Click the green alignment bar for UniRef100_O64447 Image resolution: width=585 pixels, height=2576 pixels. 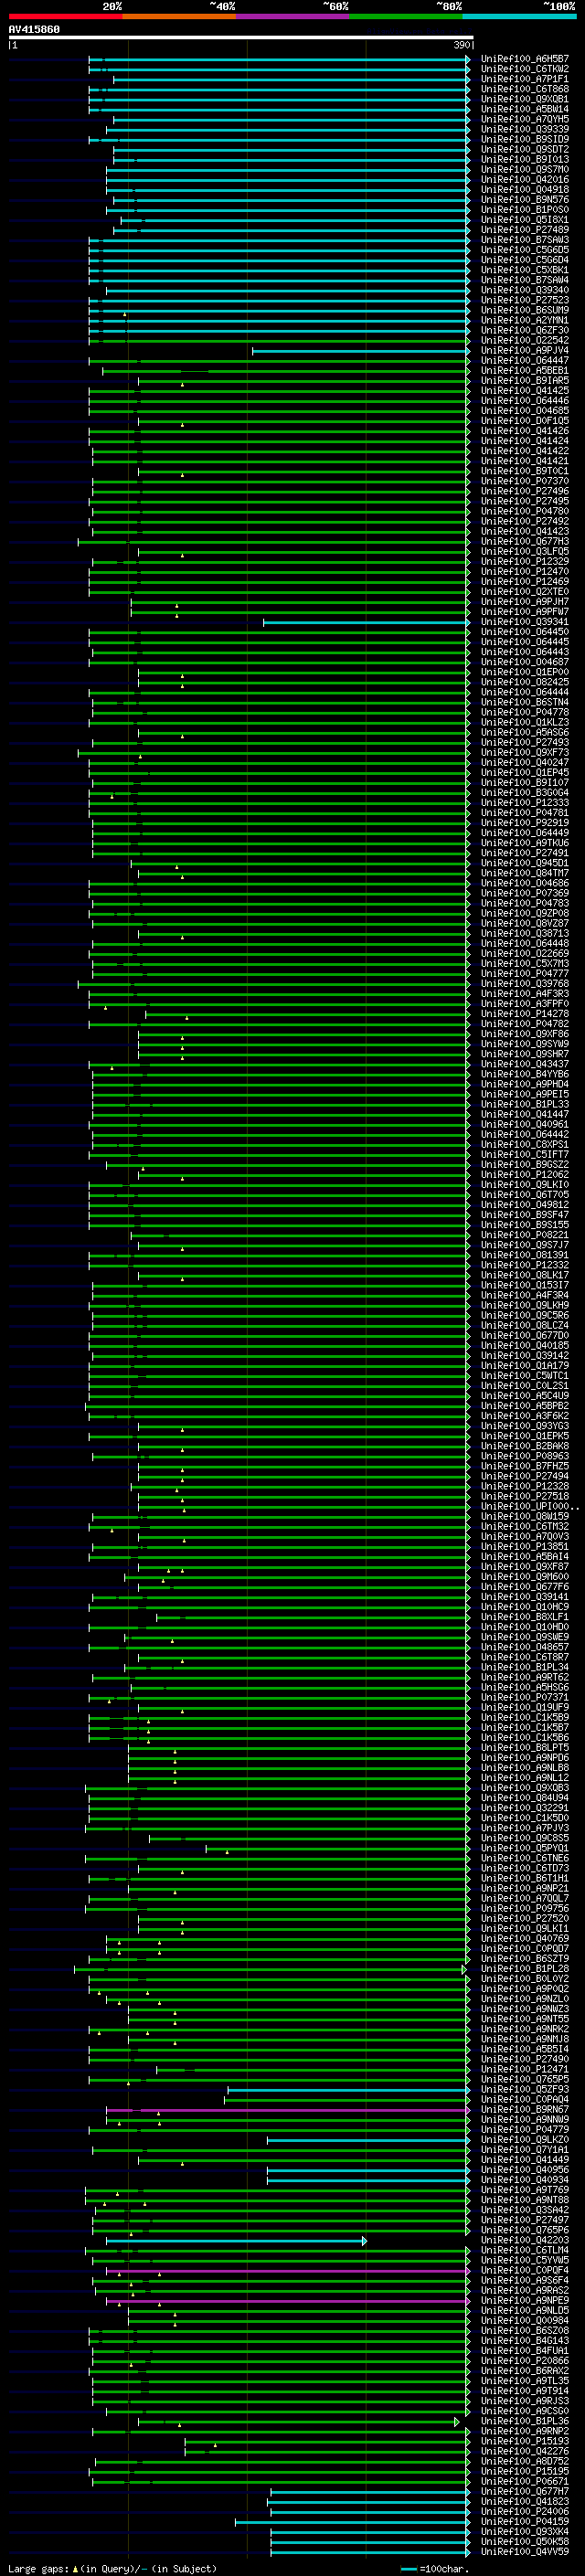pyautogui.click(x=279, y=361)
